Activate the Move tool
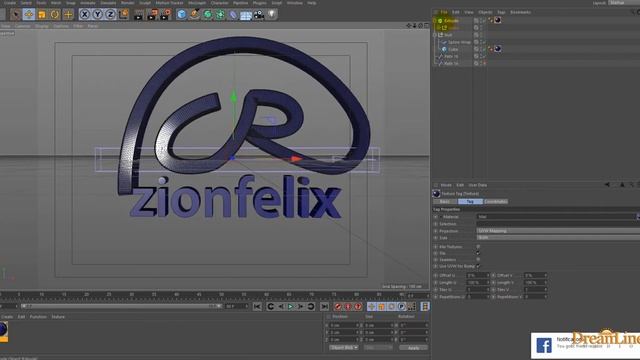This screenshot has height=360, width=640. click(29, 15)
